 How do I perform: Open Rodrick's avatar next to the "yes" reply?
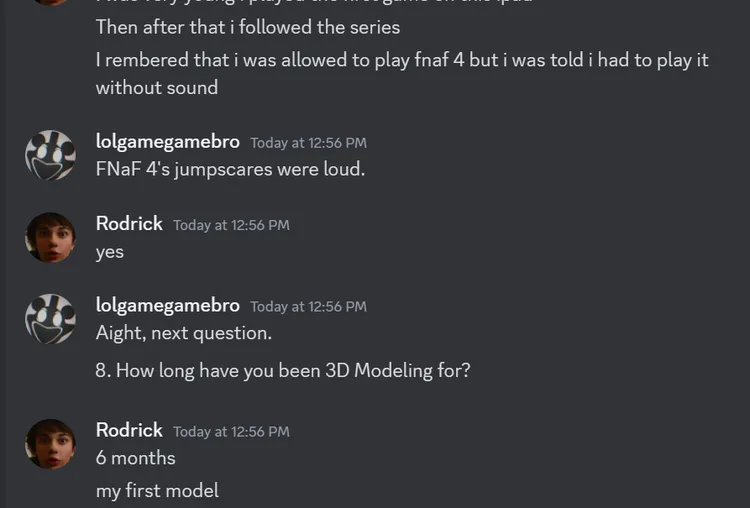tap(50, 237)
